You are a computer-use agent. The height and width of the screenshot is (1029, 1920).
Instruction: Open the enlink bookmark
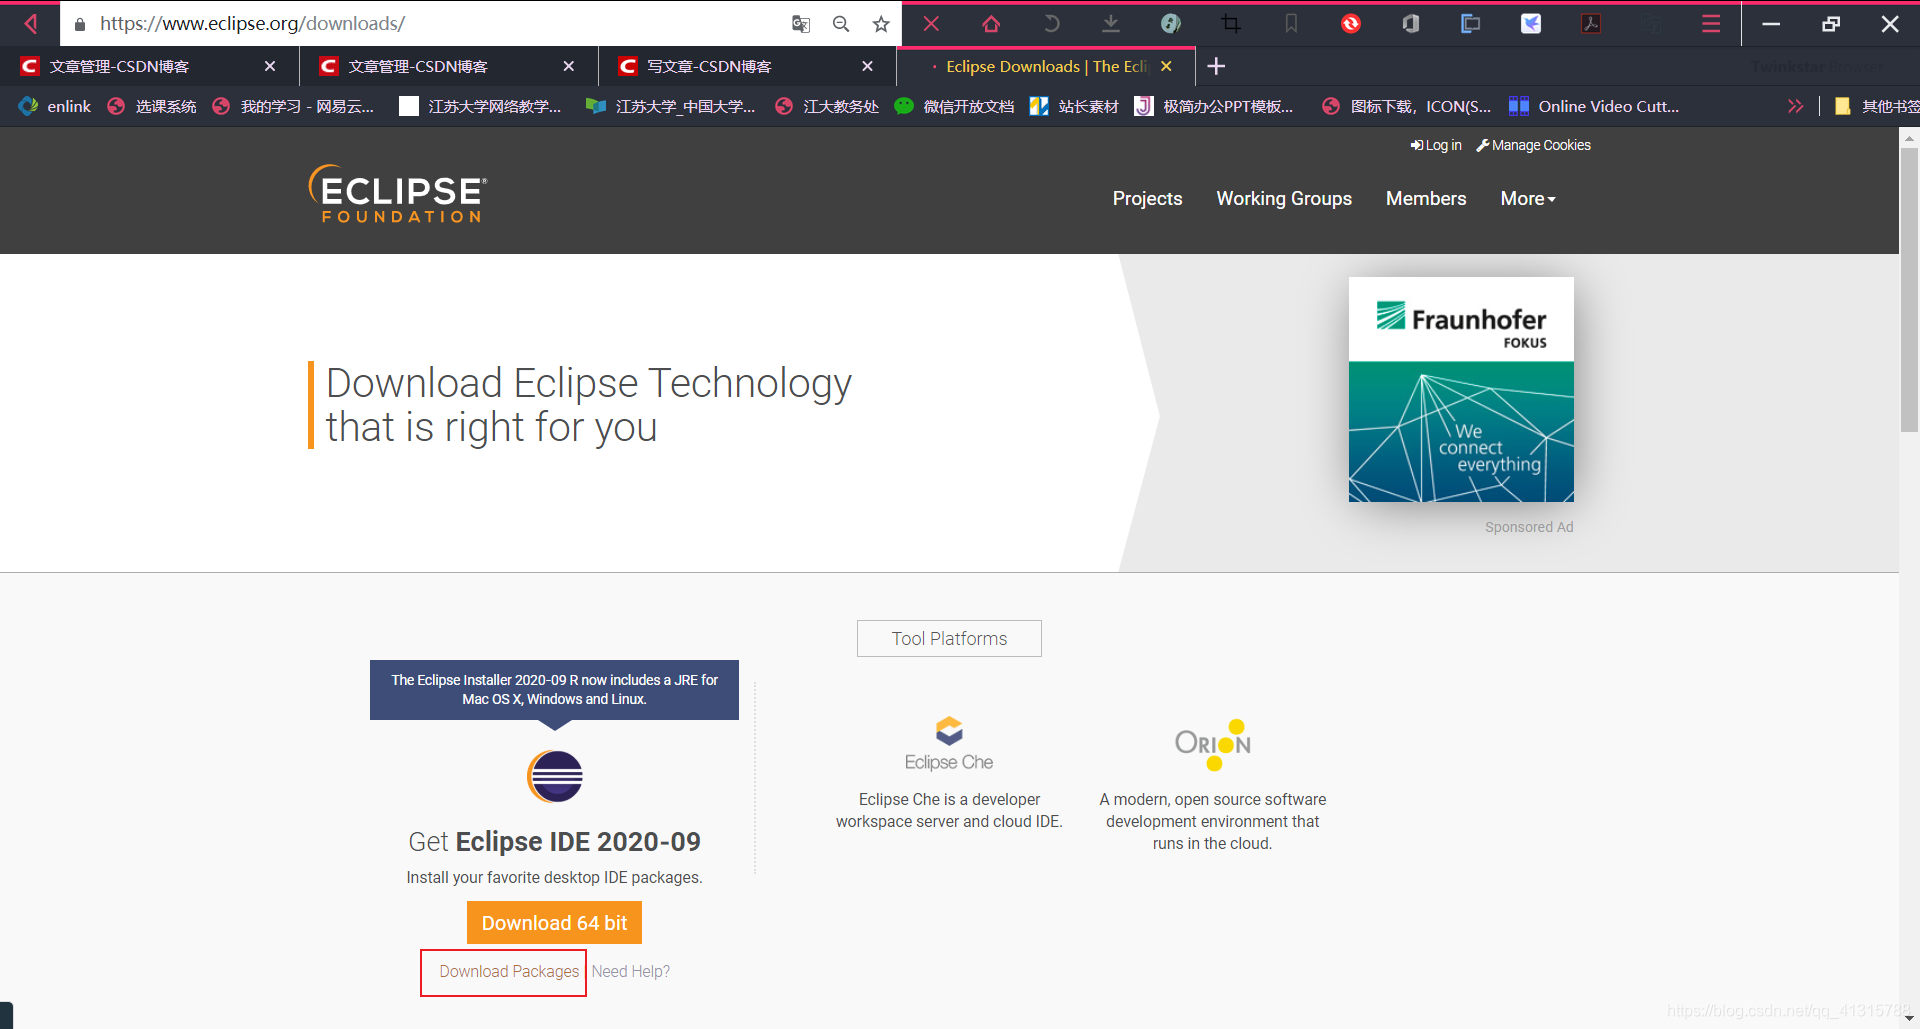pyautogui.click(x=56, y=106)
